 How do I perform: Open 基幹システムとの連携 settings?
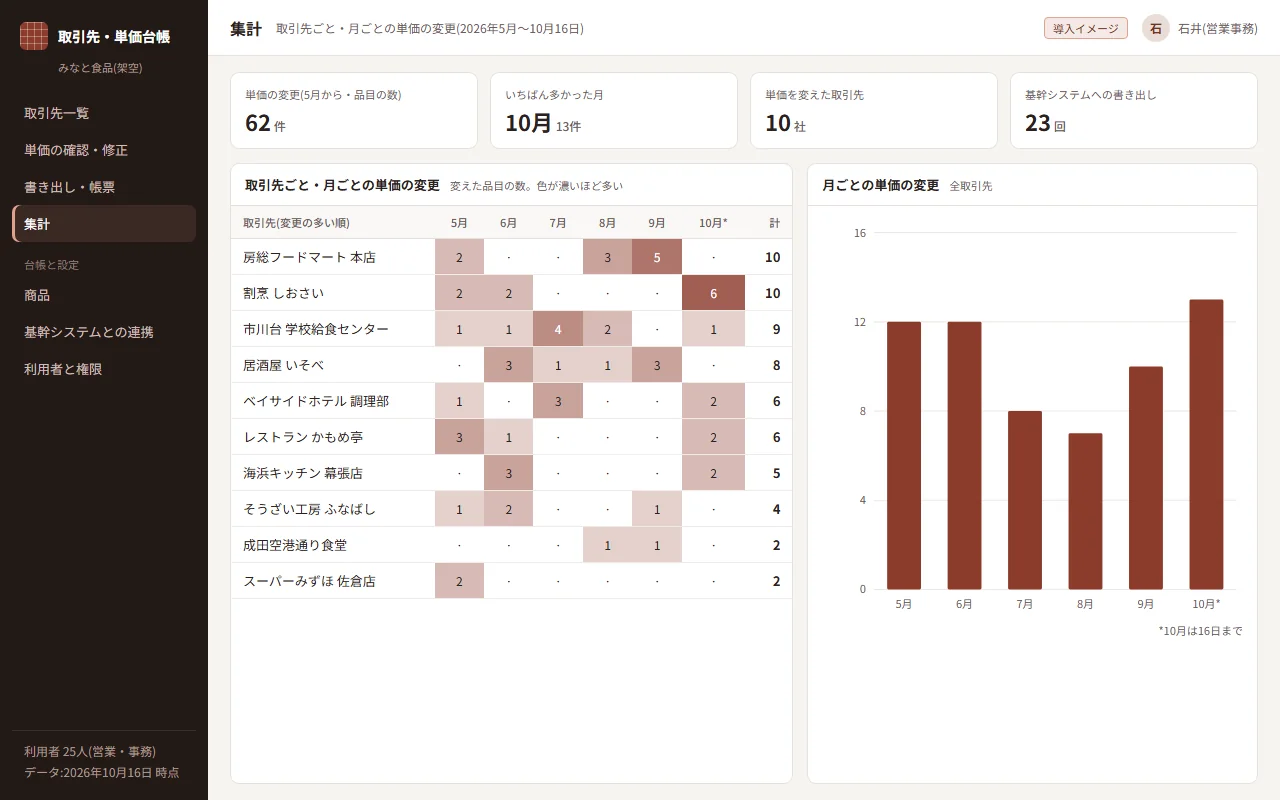(x=104, y=332)
